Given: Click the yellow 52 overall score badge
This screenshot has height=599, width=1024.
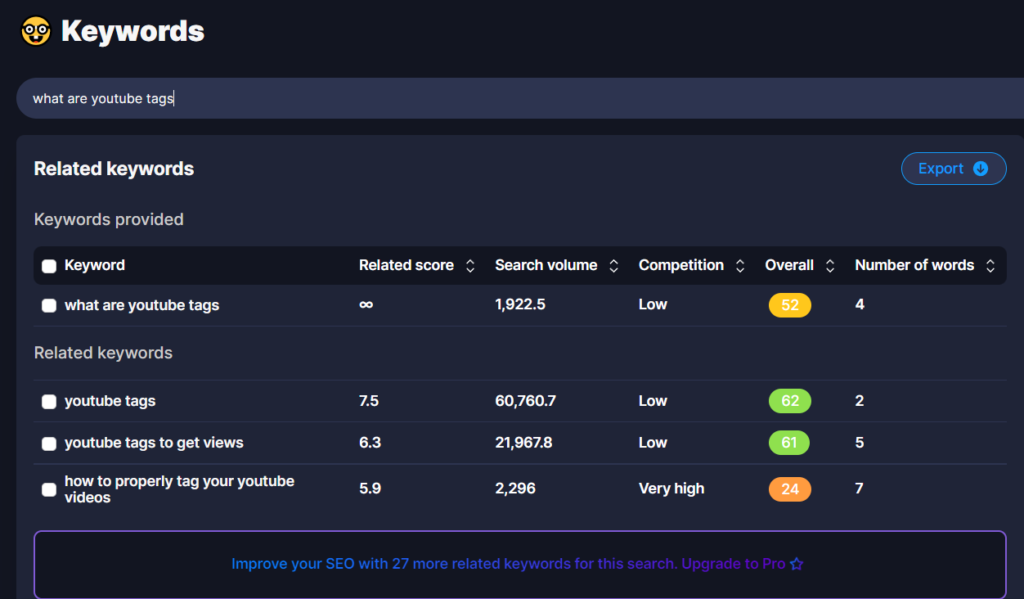Looking at the screenshot, I should 789,305.
